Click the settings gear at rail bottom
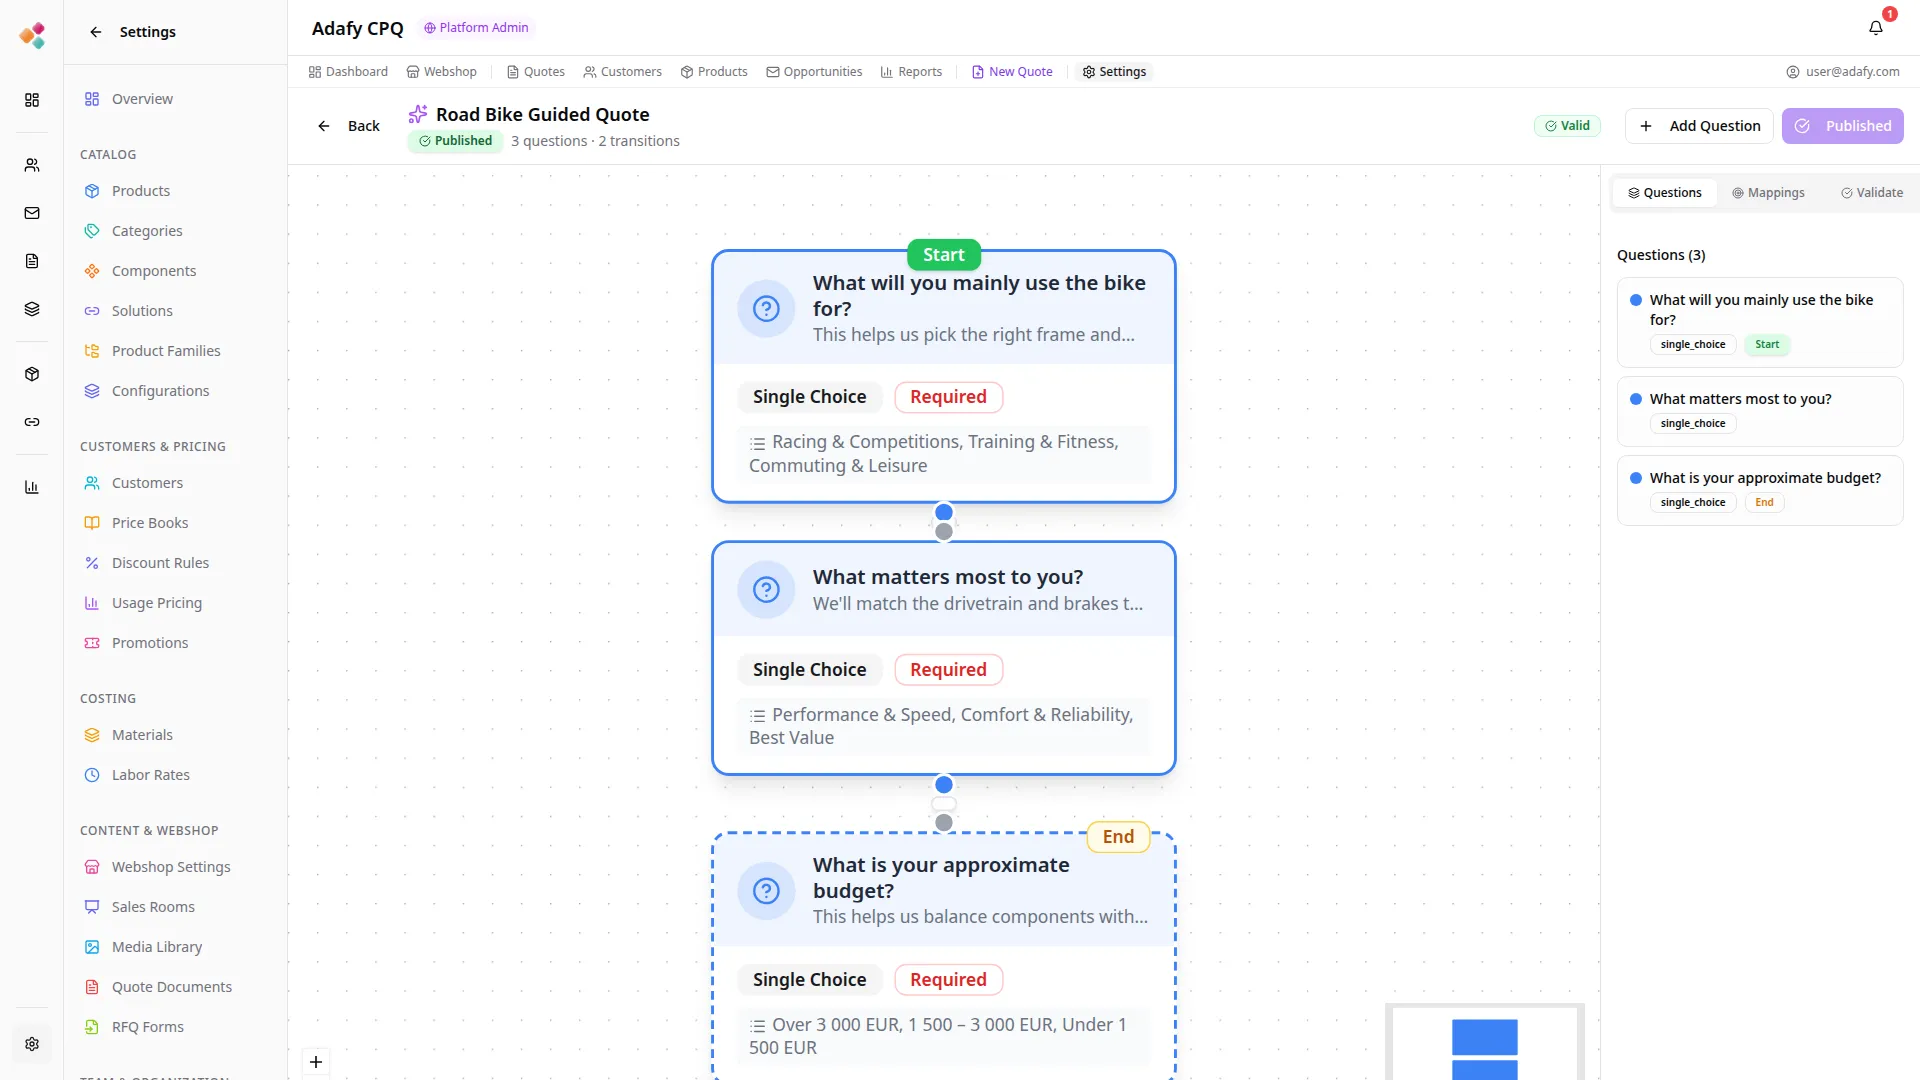Image resolution: width=1920 pixels, height=1080 pixels. coord(32,1044)
